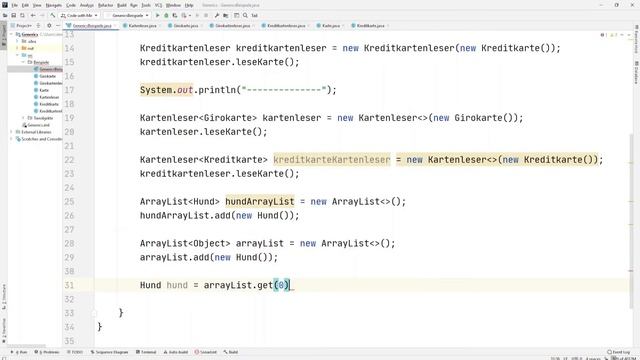This screenshot has width=640, height=360.
Task: Click the Synchronize/reload toolbar icon
Action: pos(22,16)
